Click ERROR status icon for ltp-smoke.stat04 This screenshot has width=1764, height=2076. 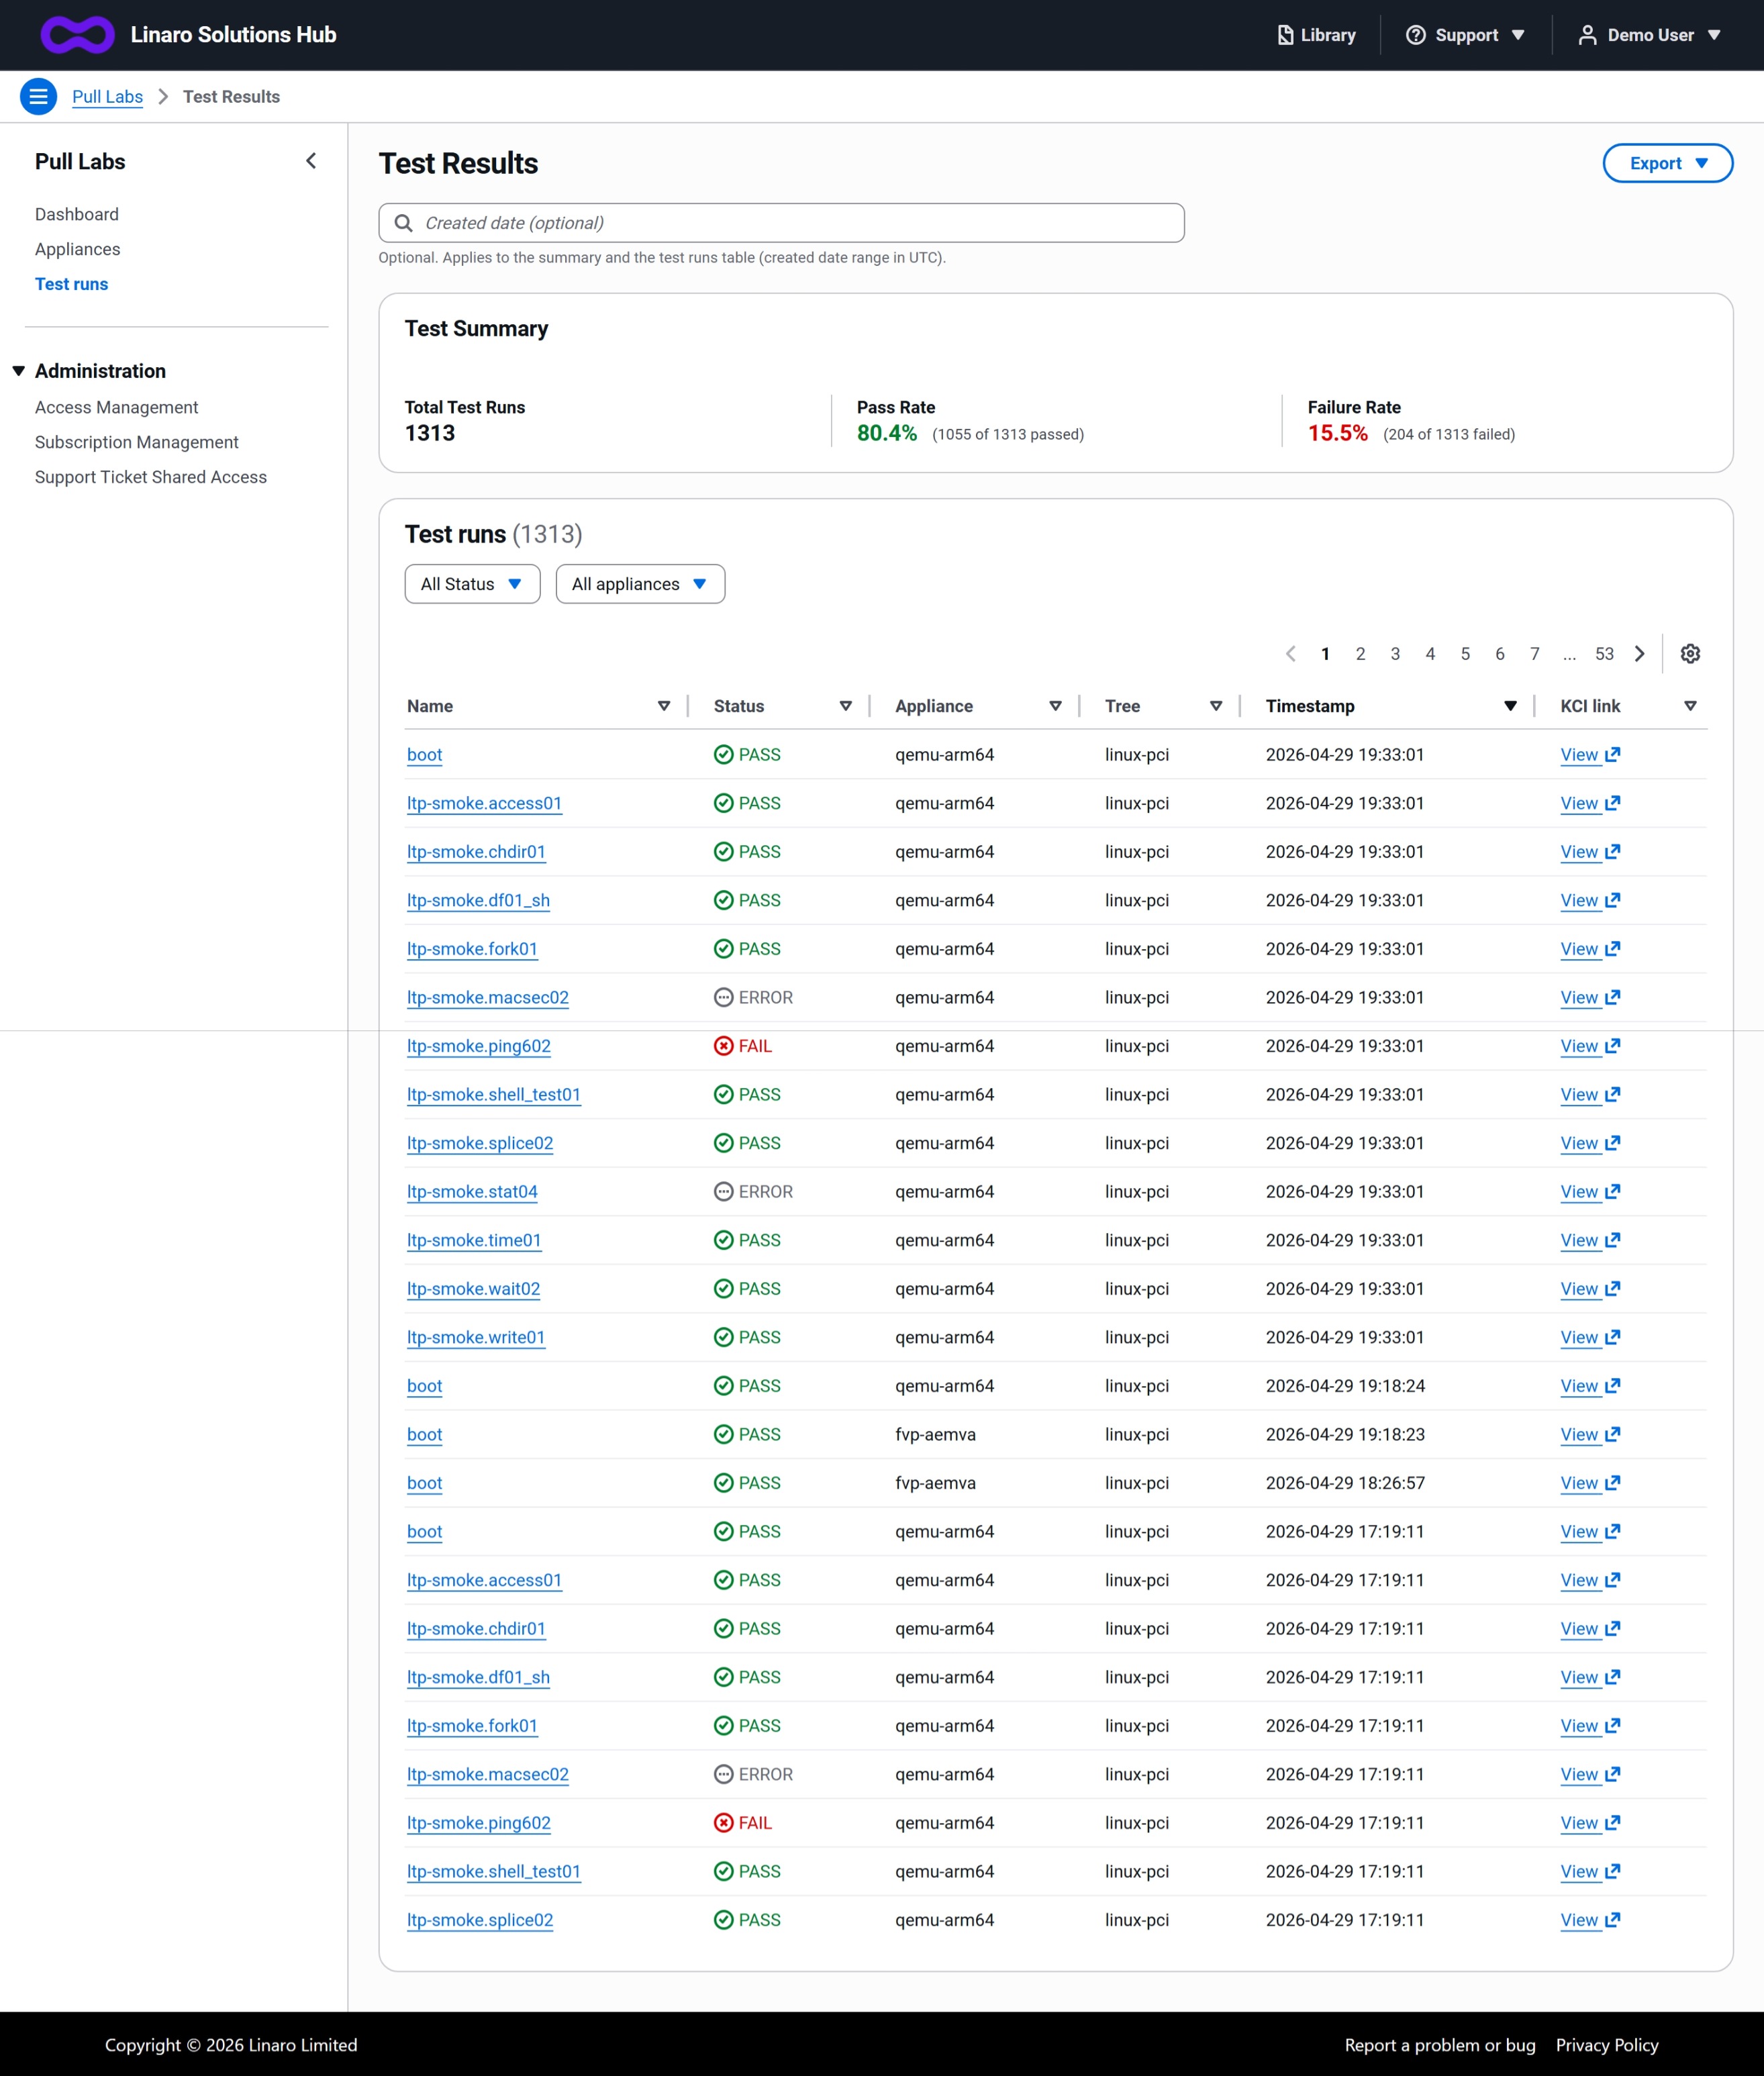tap(723, 1192)
